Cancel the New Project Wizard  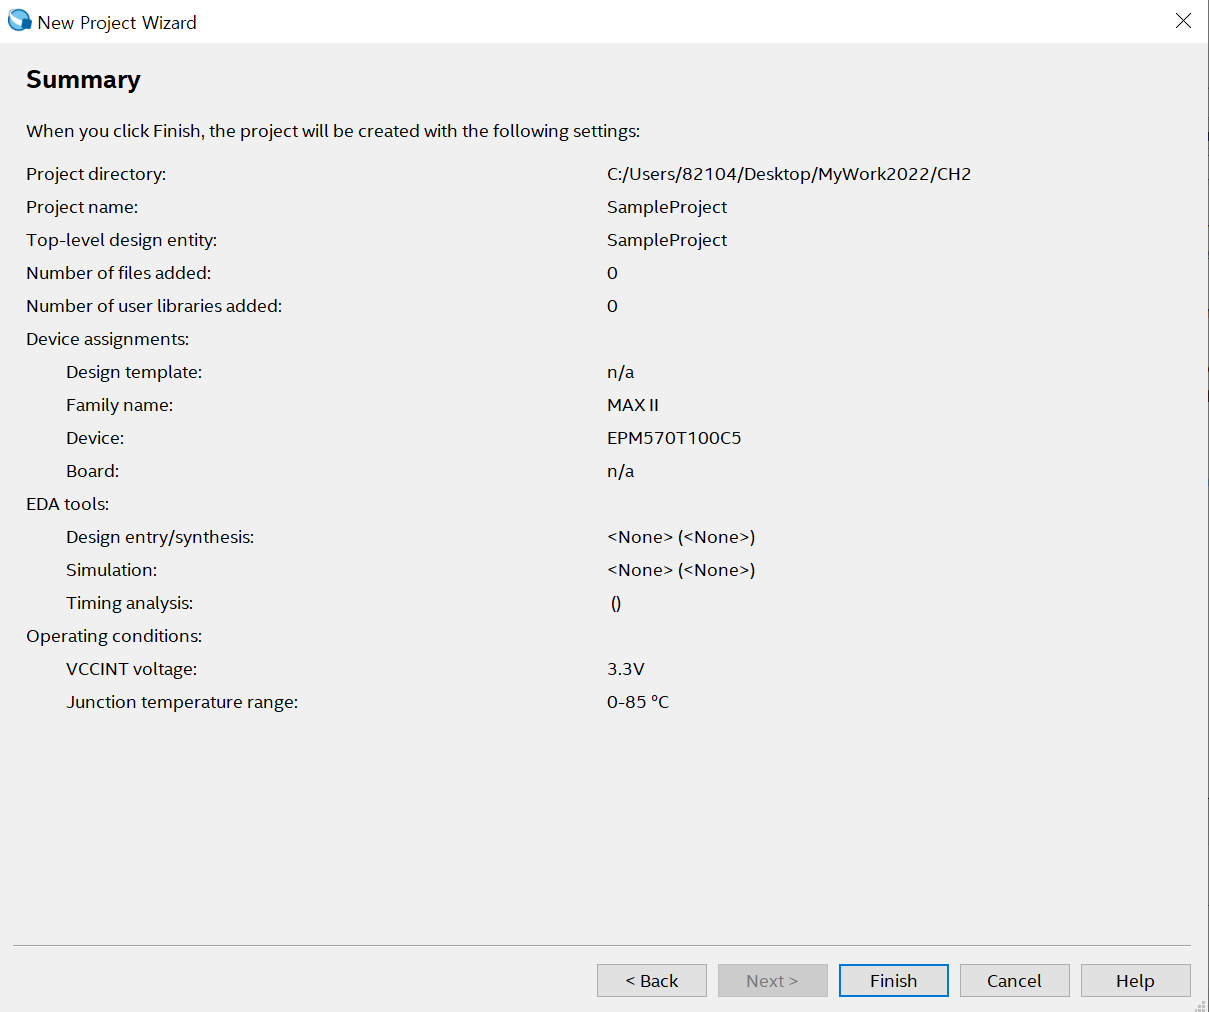tap(1014, 981)
